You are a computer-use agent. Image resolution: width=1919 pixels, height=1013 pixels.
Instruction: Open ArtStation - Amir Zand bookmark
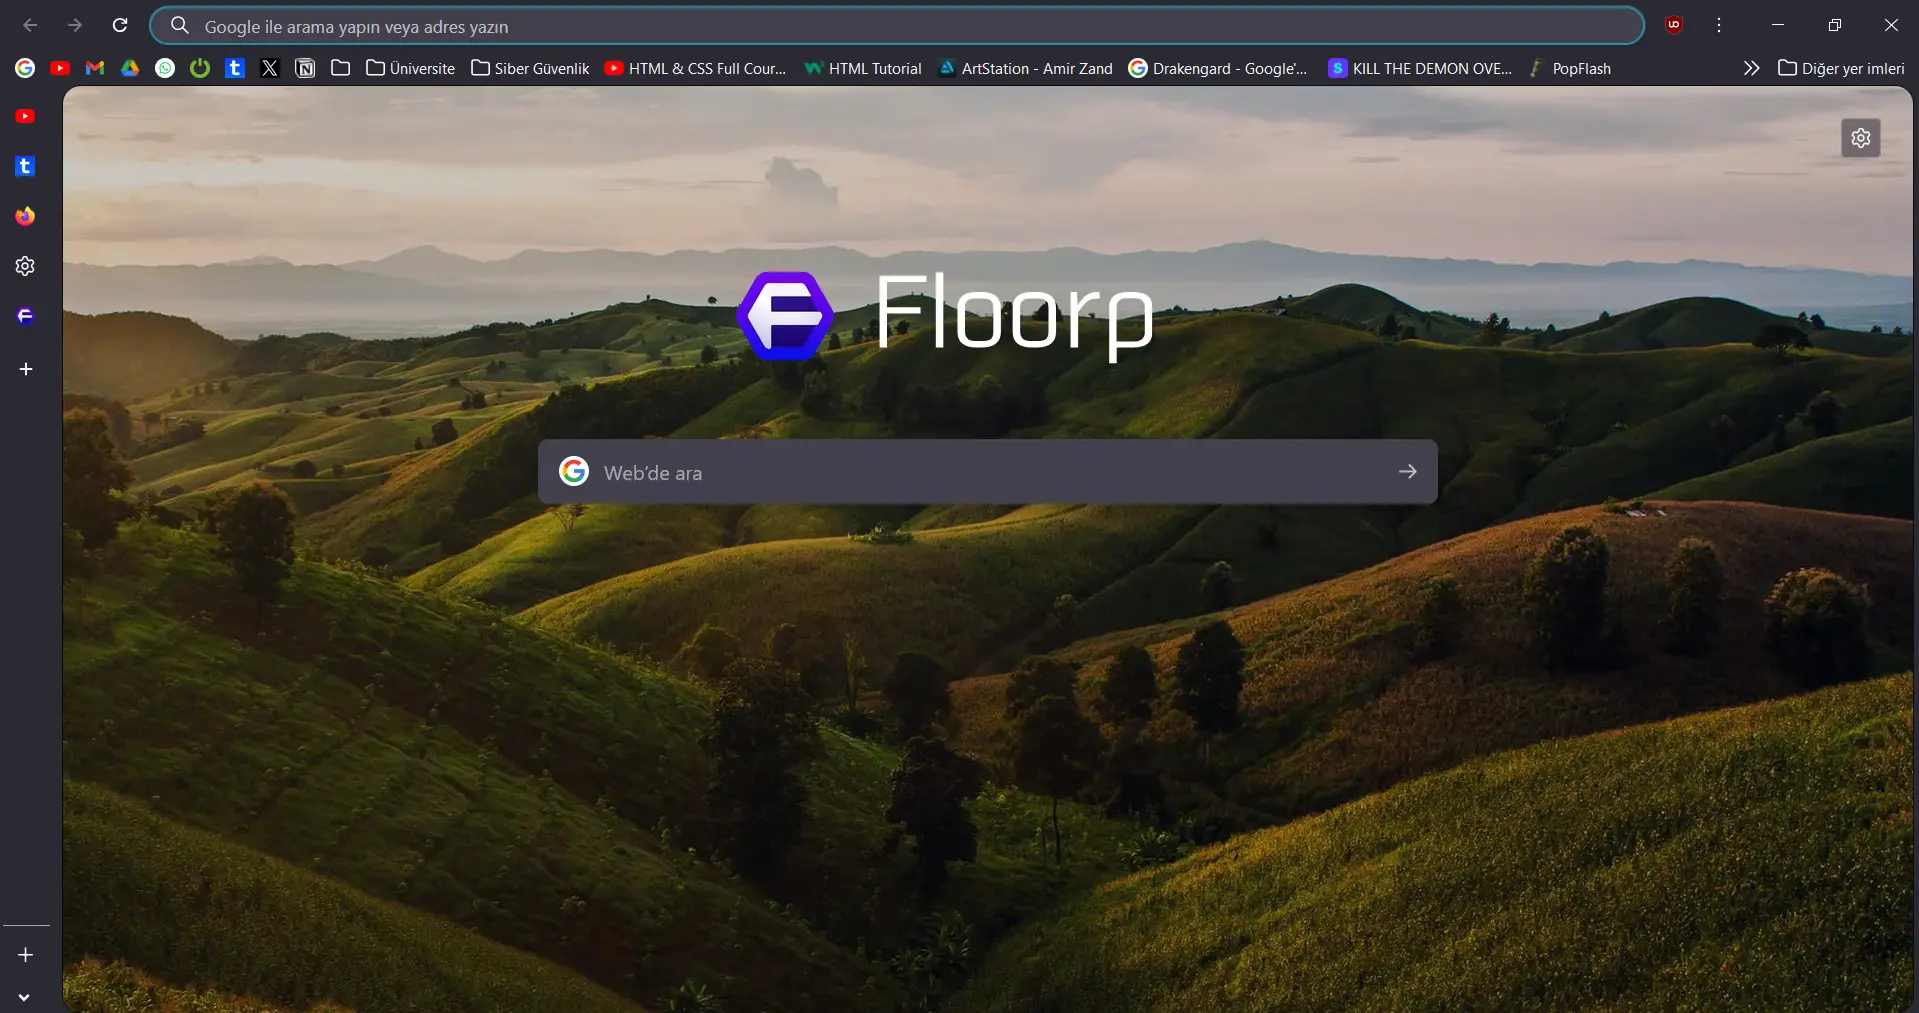point(1025,68)
